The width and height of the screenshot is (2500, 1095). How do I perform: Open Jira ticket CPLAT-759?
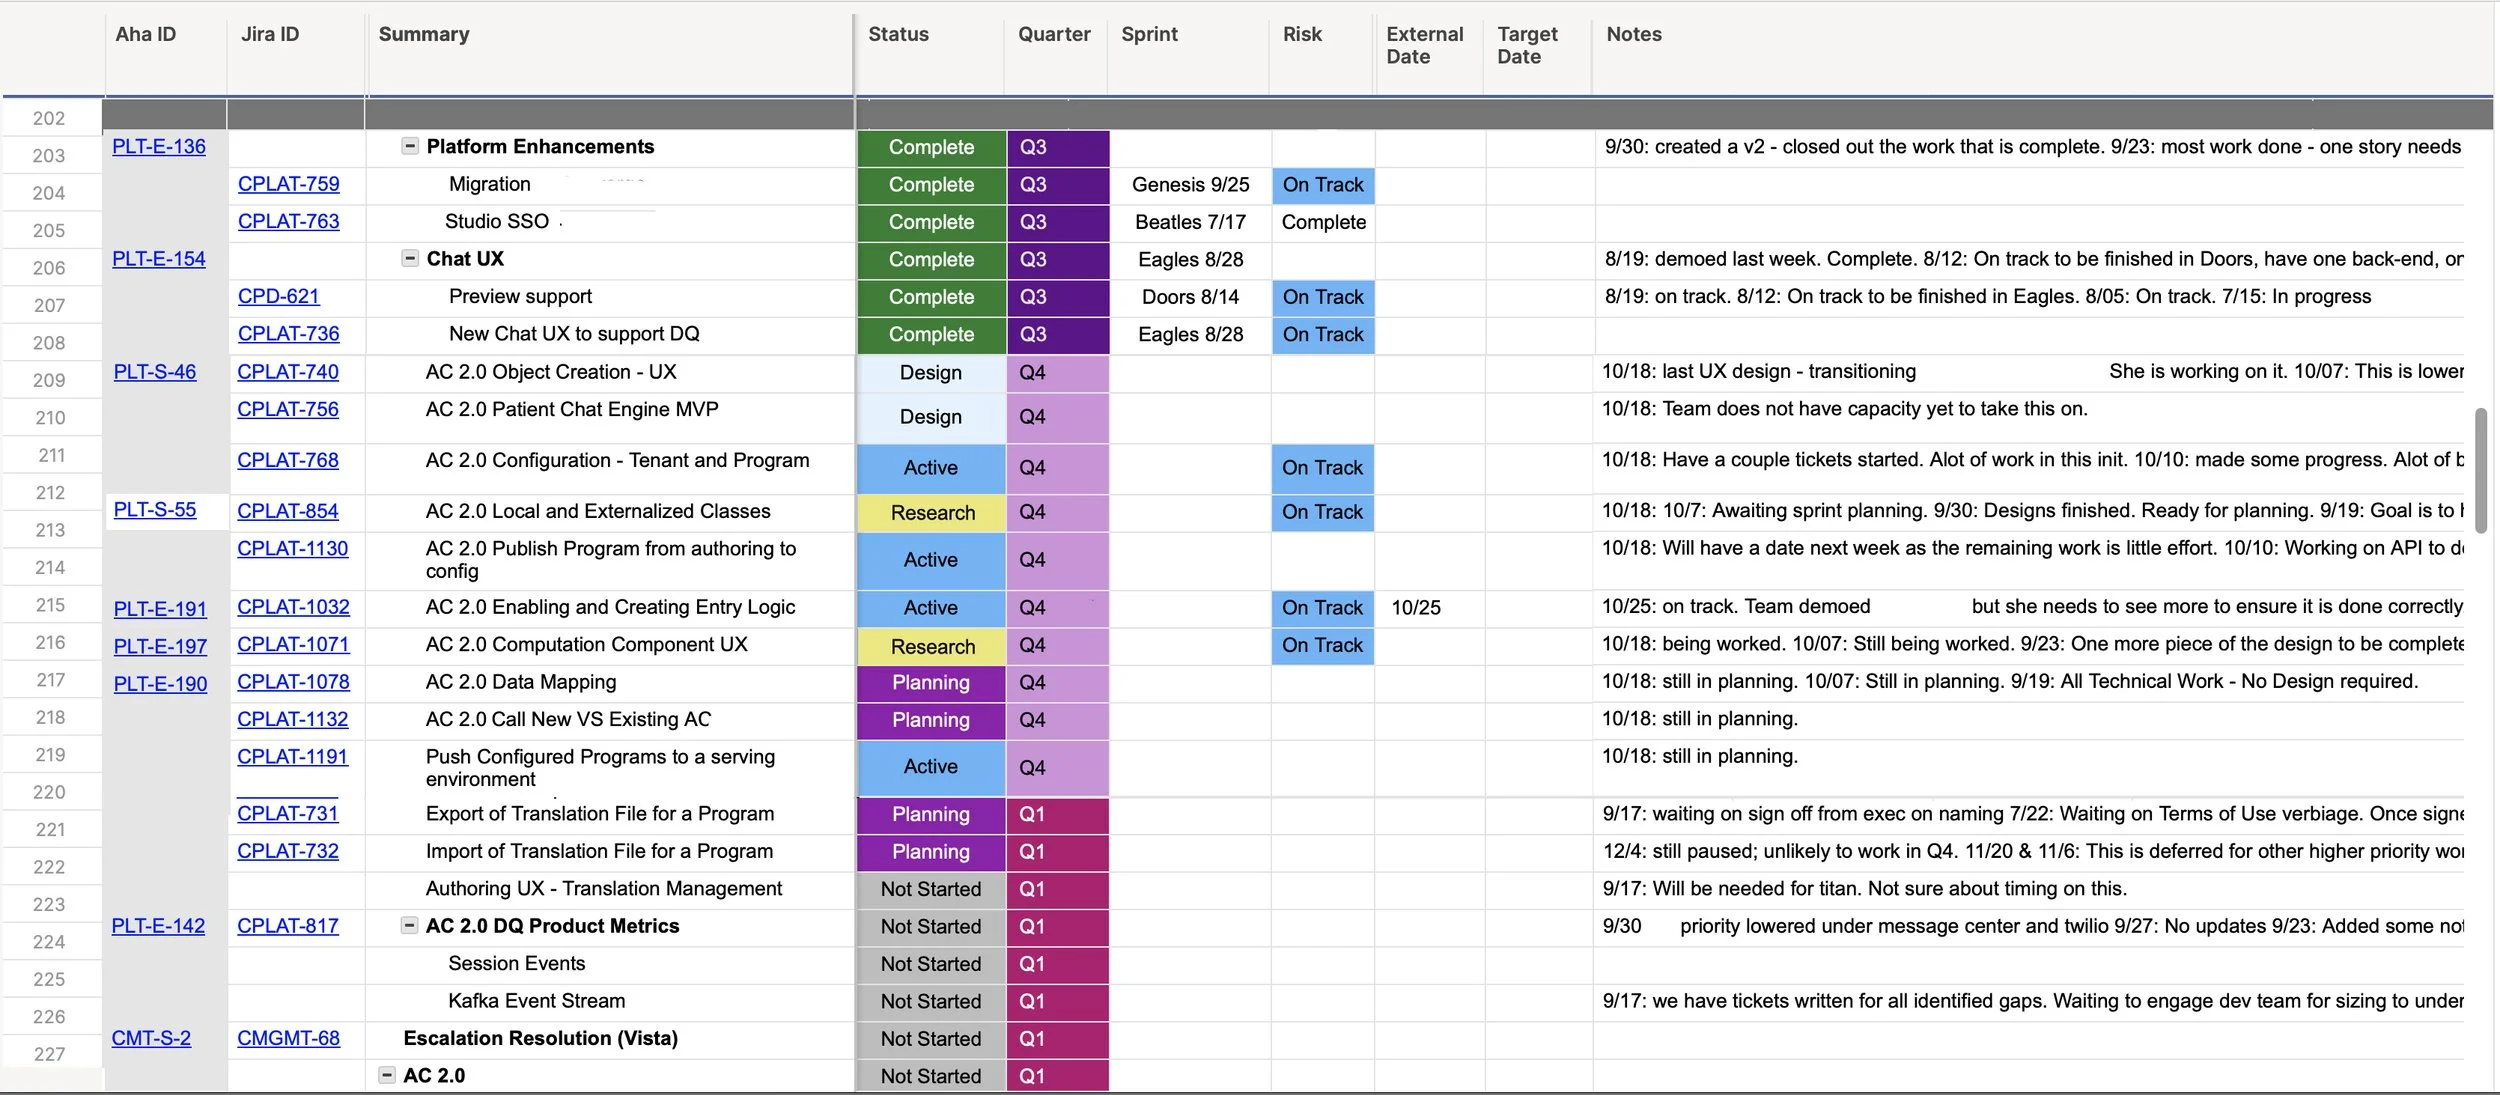click(288, 184)
